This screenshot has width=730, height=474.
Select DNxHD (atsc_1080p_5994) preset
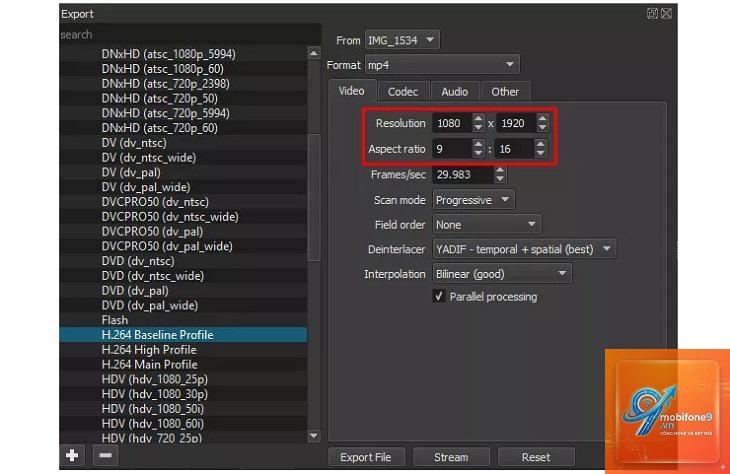(183, 54)
